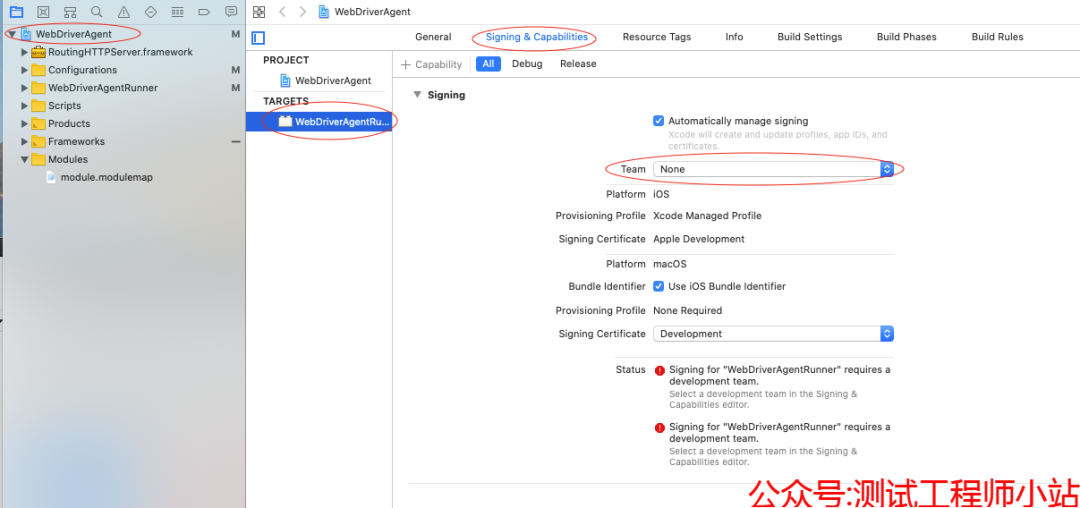Toggle Automatically manage signing checkbox
The width and height of the screenshot is (1080, 508).
click(x=658, y=120)
